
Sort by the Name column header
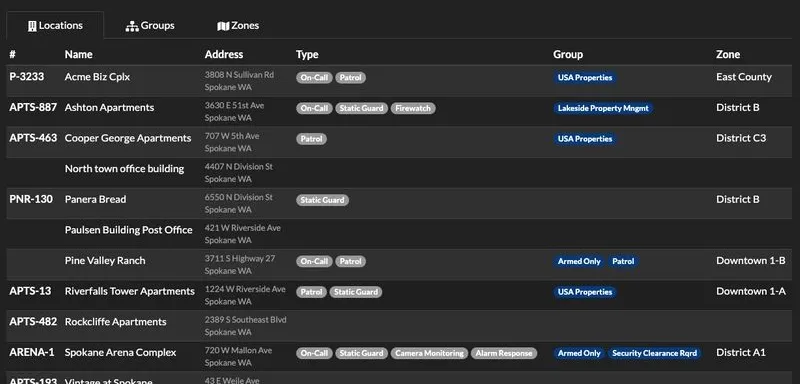(79, 54)
